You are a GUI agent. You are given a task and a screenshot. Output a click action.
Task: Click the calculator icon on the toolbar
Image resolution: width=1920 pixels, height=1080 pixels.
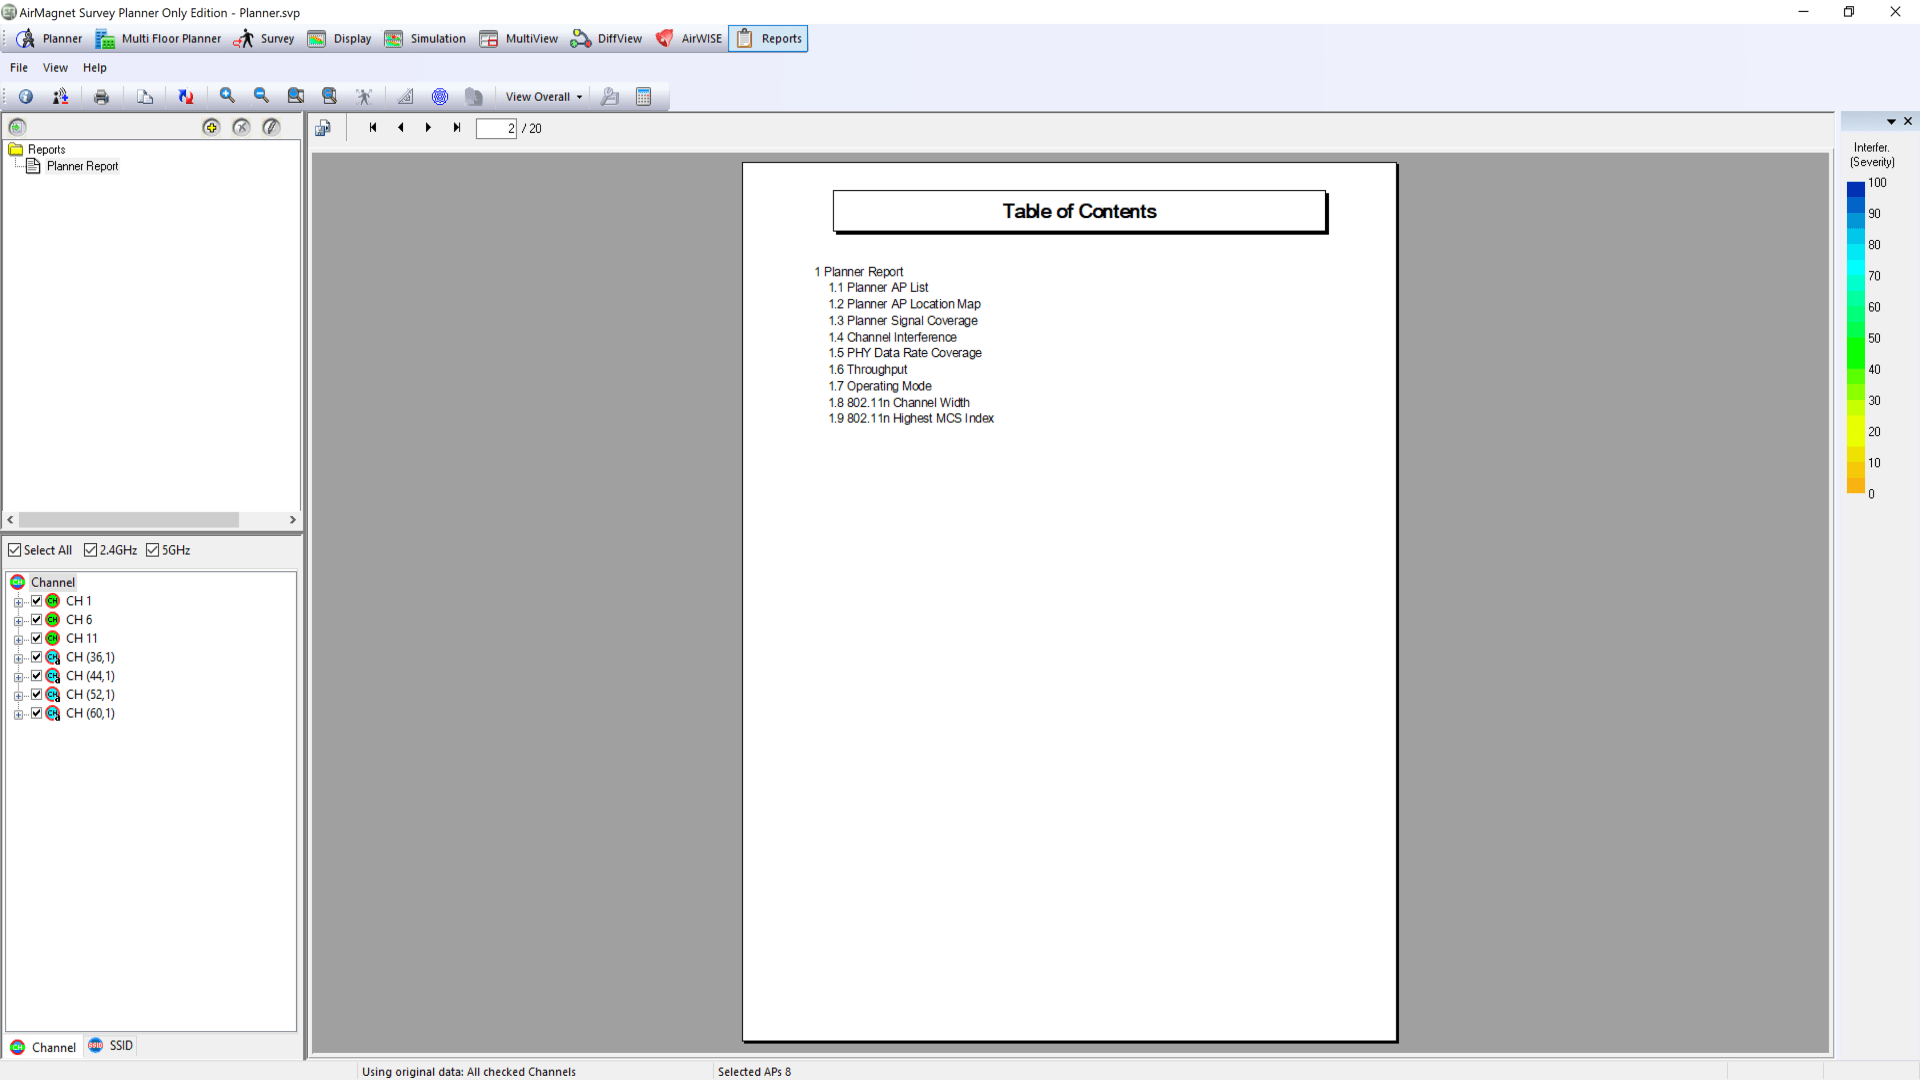tap(644, 96)
